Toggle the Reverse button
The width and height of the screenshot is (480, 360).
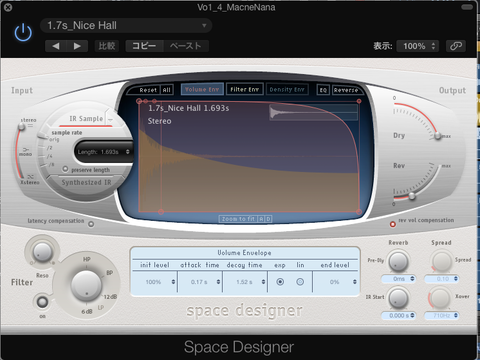point(346,90)
